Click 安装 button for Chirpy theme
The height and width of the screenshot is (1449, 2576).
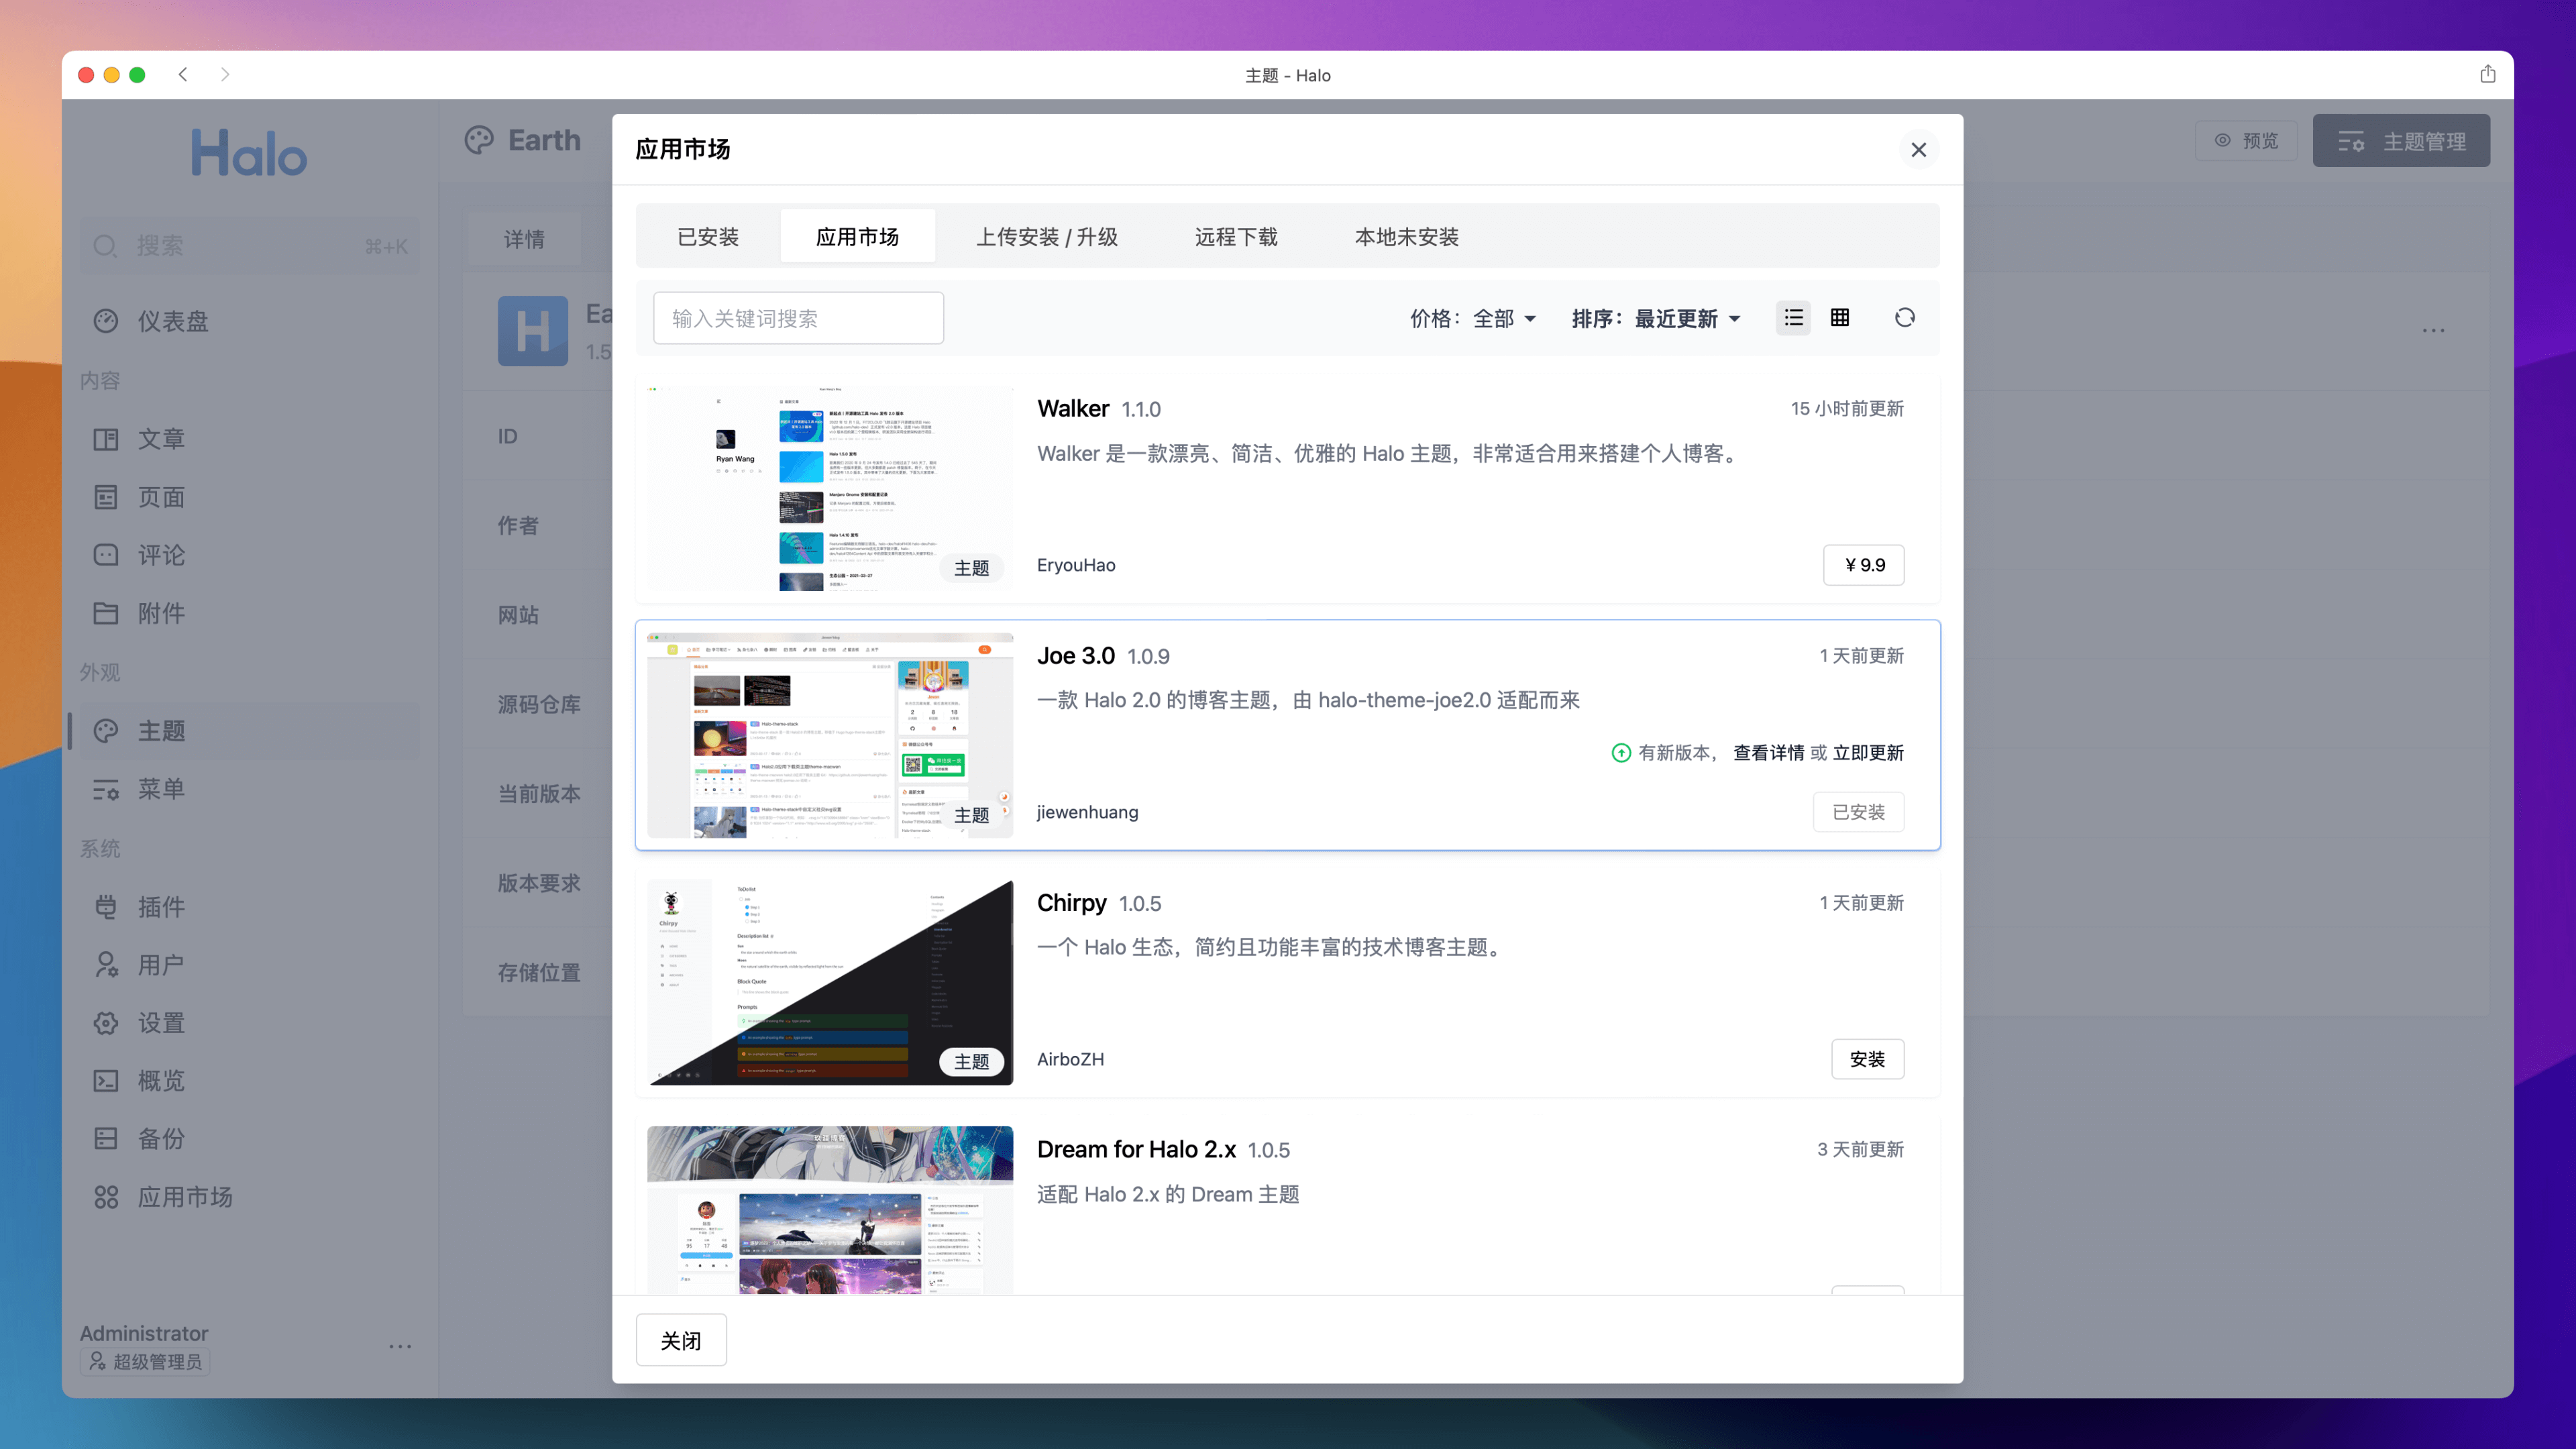tap(1865, 1058)
